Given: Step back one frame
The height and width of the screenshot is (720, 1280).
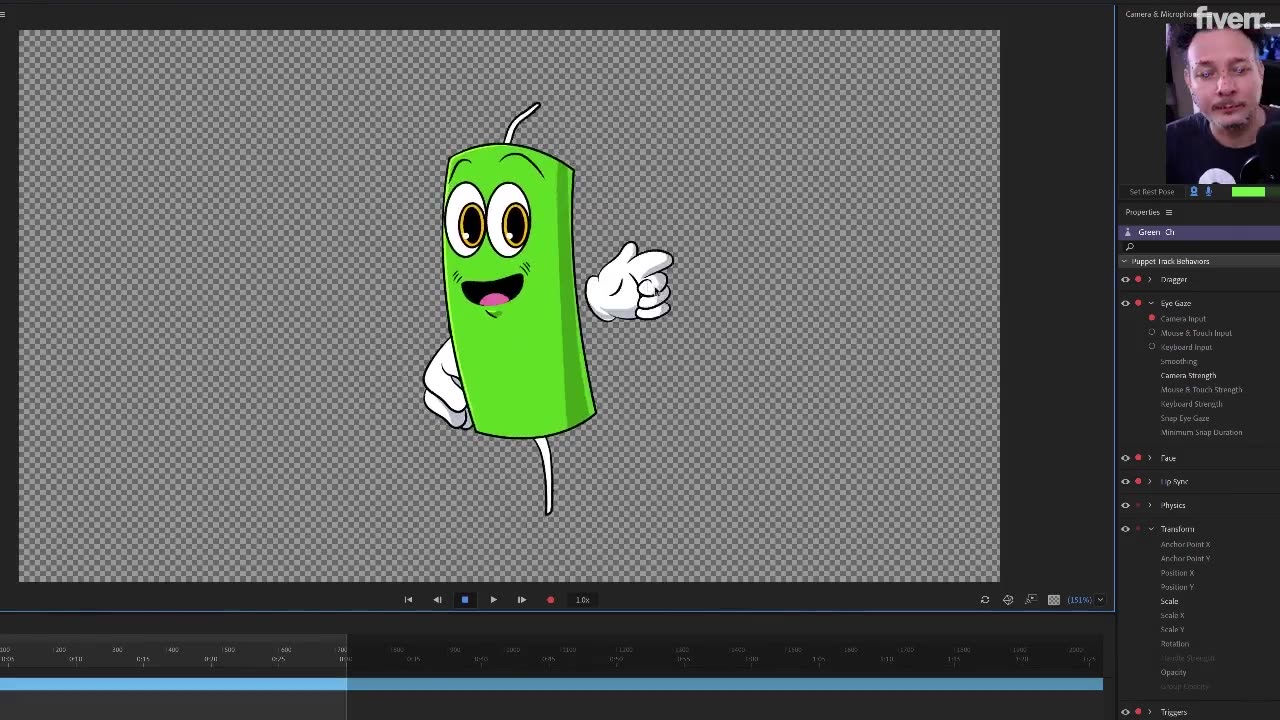Looking at the screenshot, I should (x=437, y=600).
